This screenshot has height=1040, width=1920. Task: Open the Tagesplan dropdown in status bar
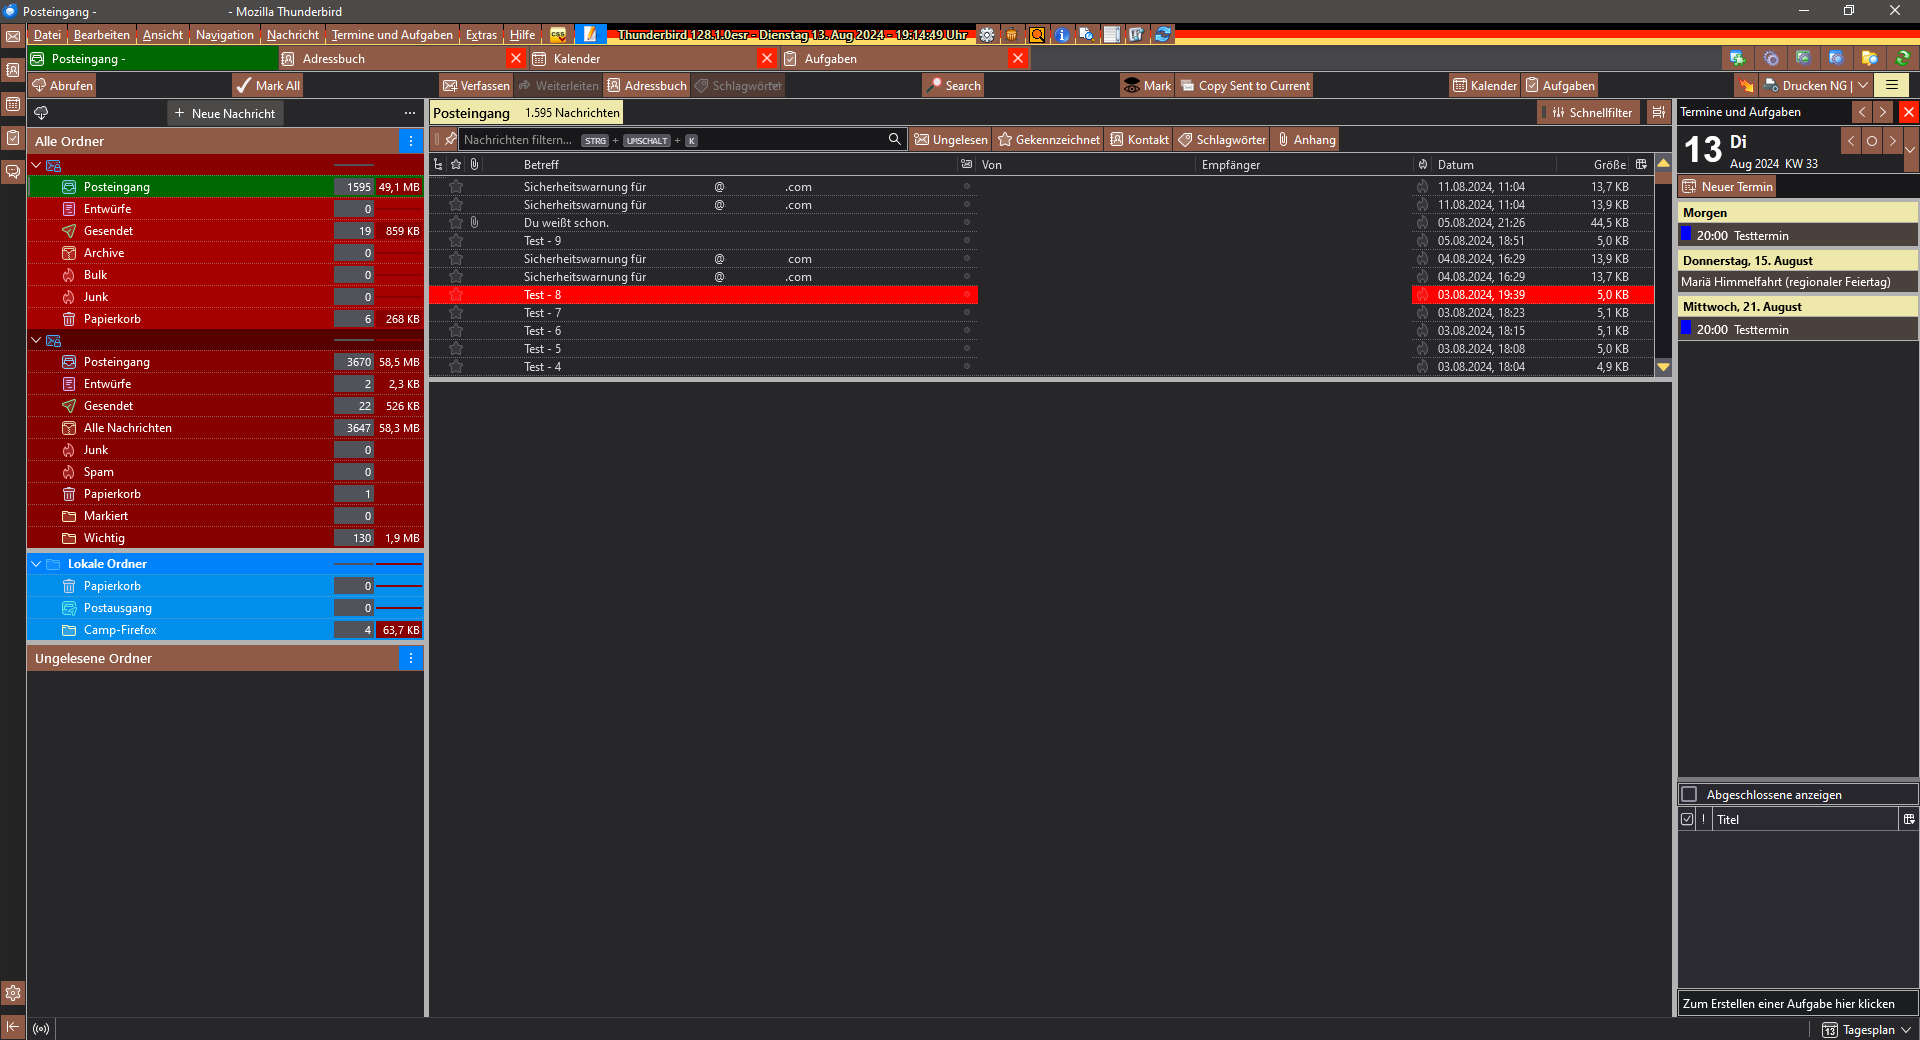tap(1906, 1030)
